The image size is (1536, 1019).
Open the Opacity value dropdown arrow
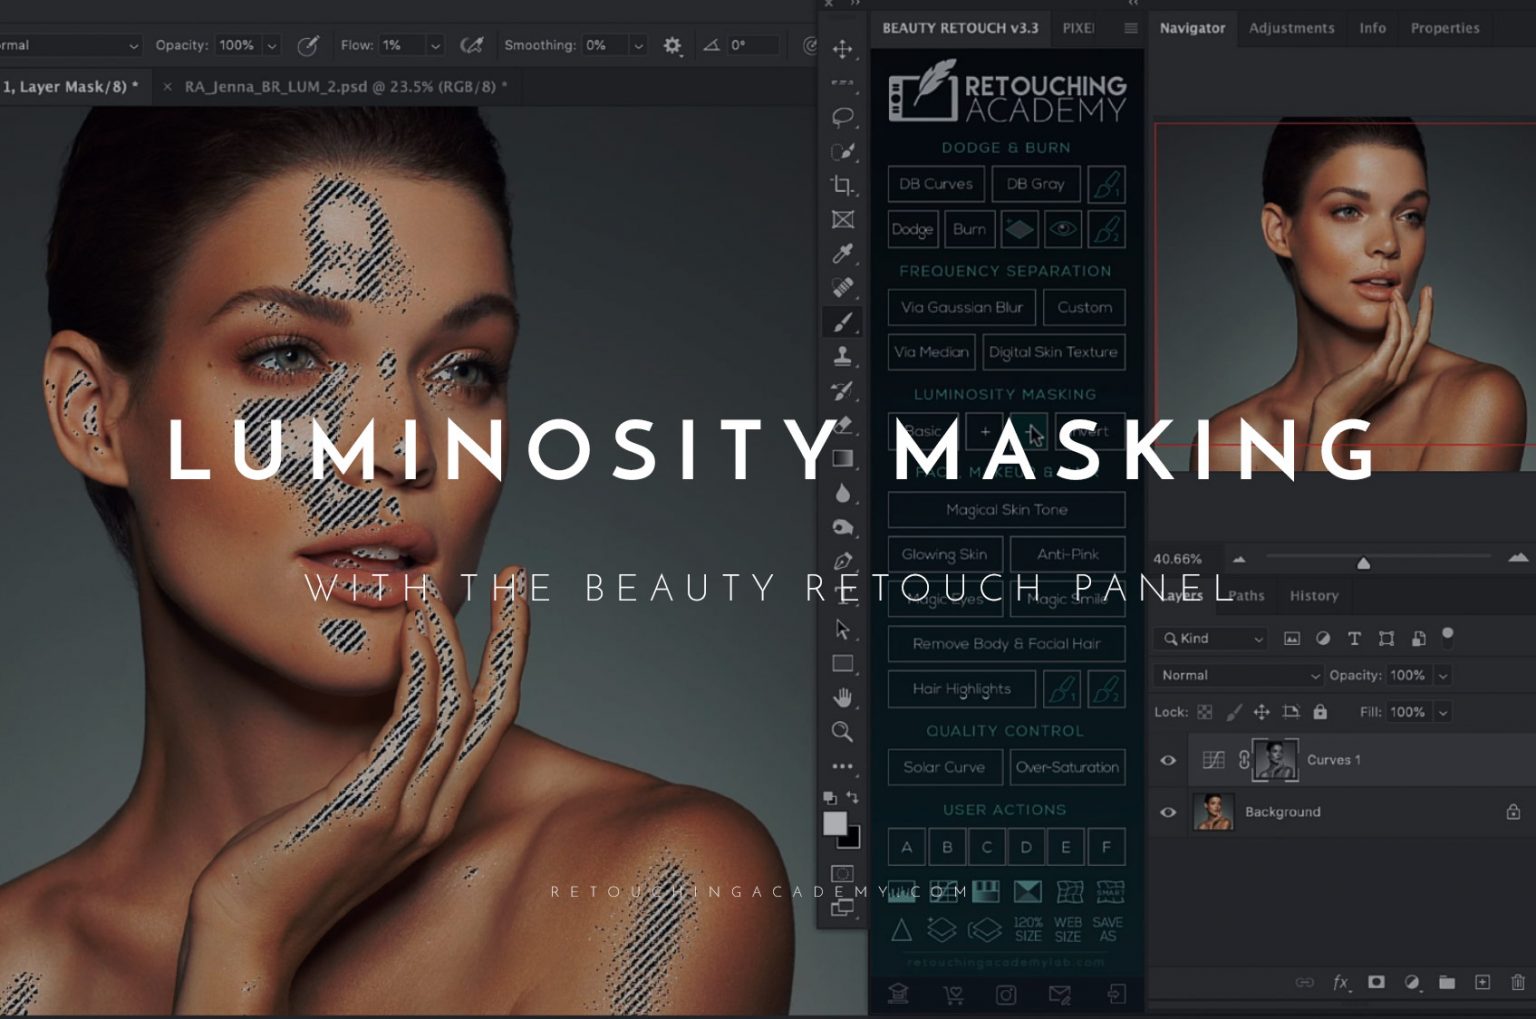[1443, 675]
